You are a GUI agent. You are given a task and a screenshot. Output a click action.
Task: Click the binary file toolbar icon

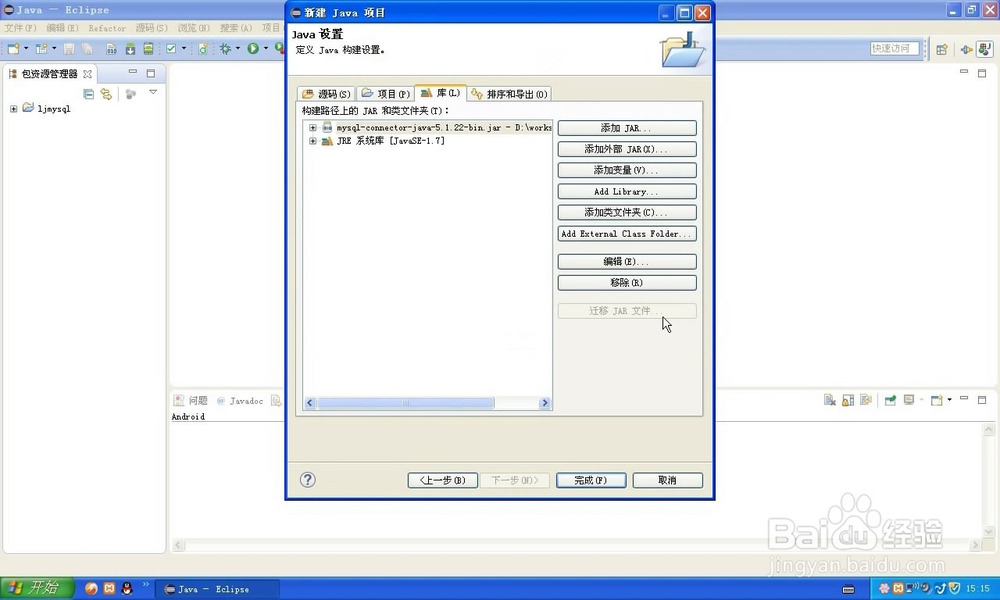click(x=111, y=48)
